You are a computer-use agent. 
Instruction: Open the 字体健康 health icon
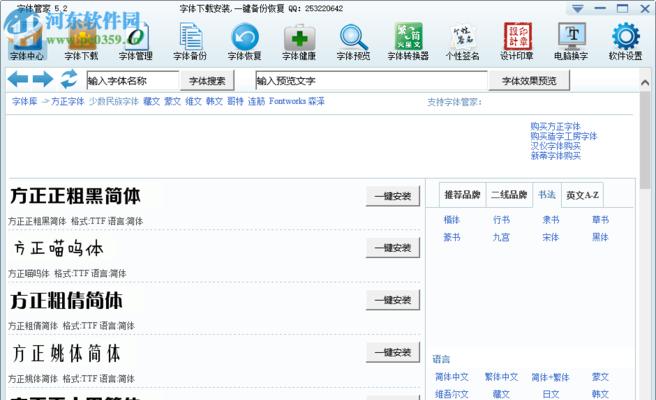(x=299, y=42)
